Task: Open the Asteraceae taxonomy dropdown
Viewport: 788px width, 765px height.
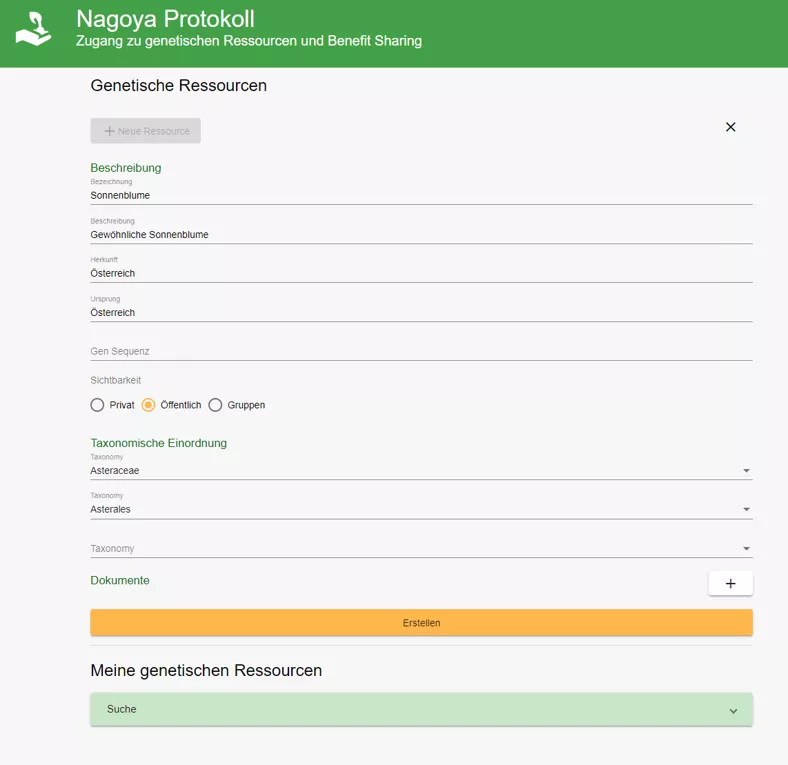Action: tap(420, 470)
